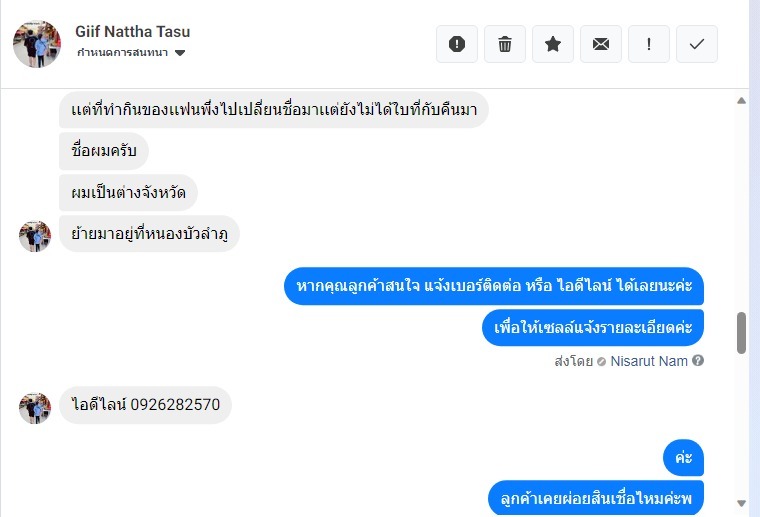Mark conversation as done with checkmark

pyautogui.click(x=697, y=44)
